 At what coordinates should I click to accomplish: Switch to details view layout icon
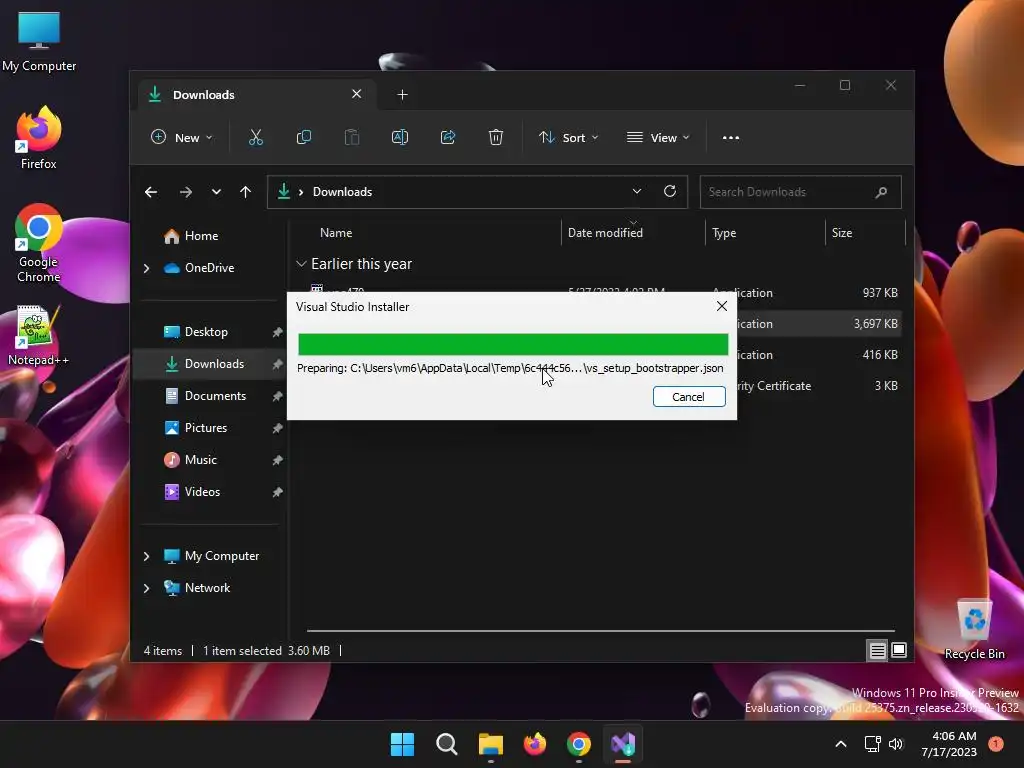click(x=877, y=650)
